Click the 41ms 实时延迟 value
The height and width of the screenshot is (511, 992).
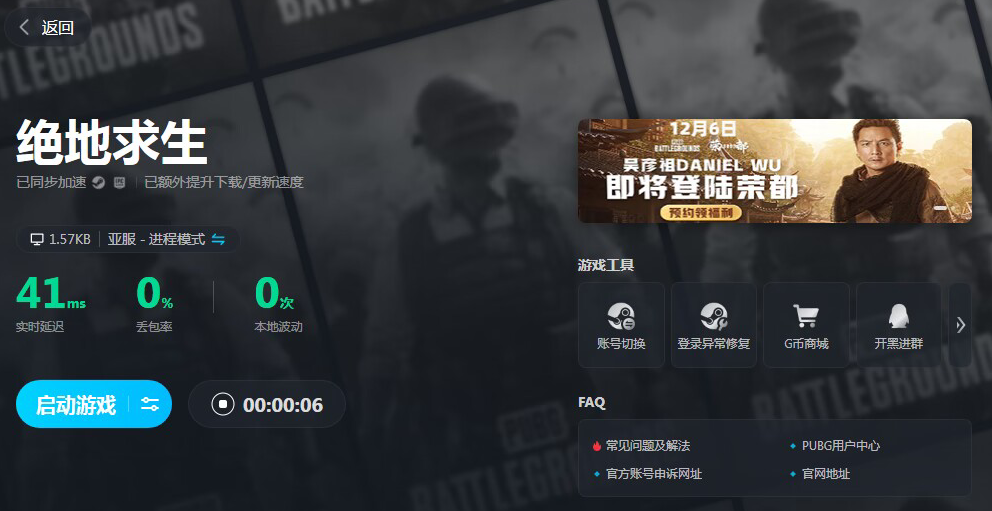click(51, 294)
